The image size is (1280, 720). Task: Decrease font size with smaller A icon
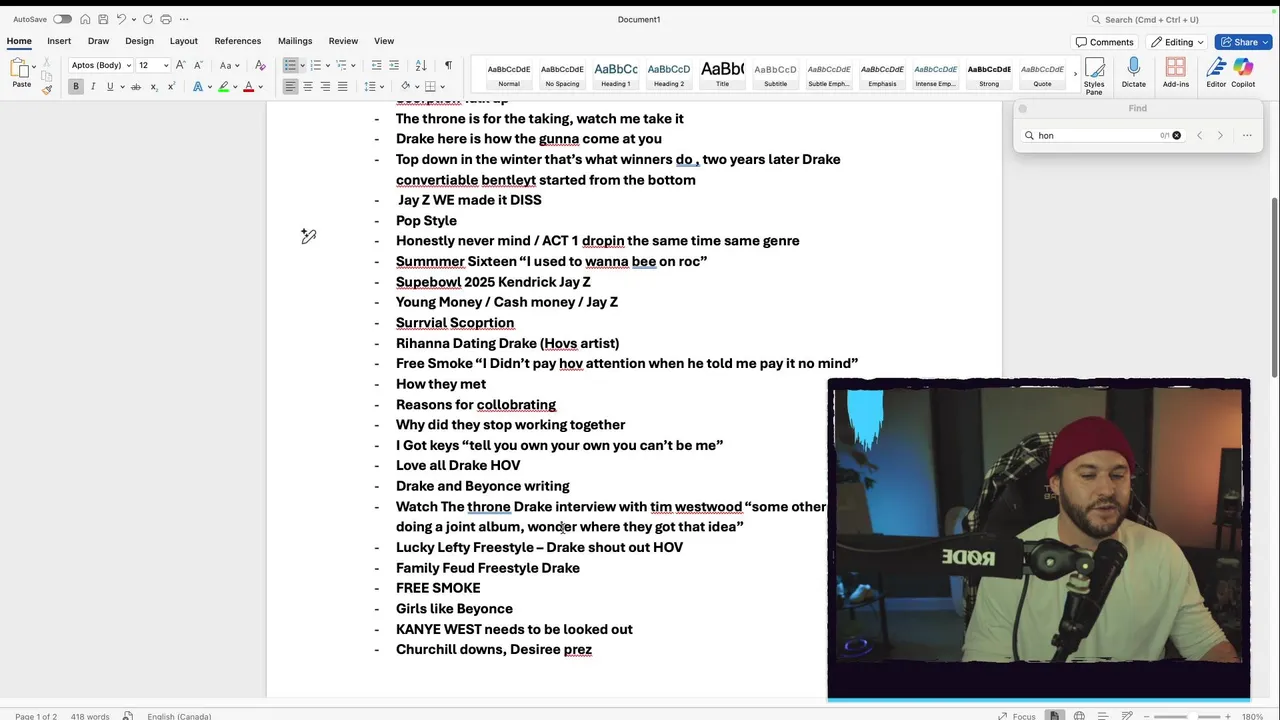(197, 65)
